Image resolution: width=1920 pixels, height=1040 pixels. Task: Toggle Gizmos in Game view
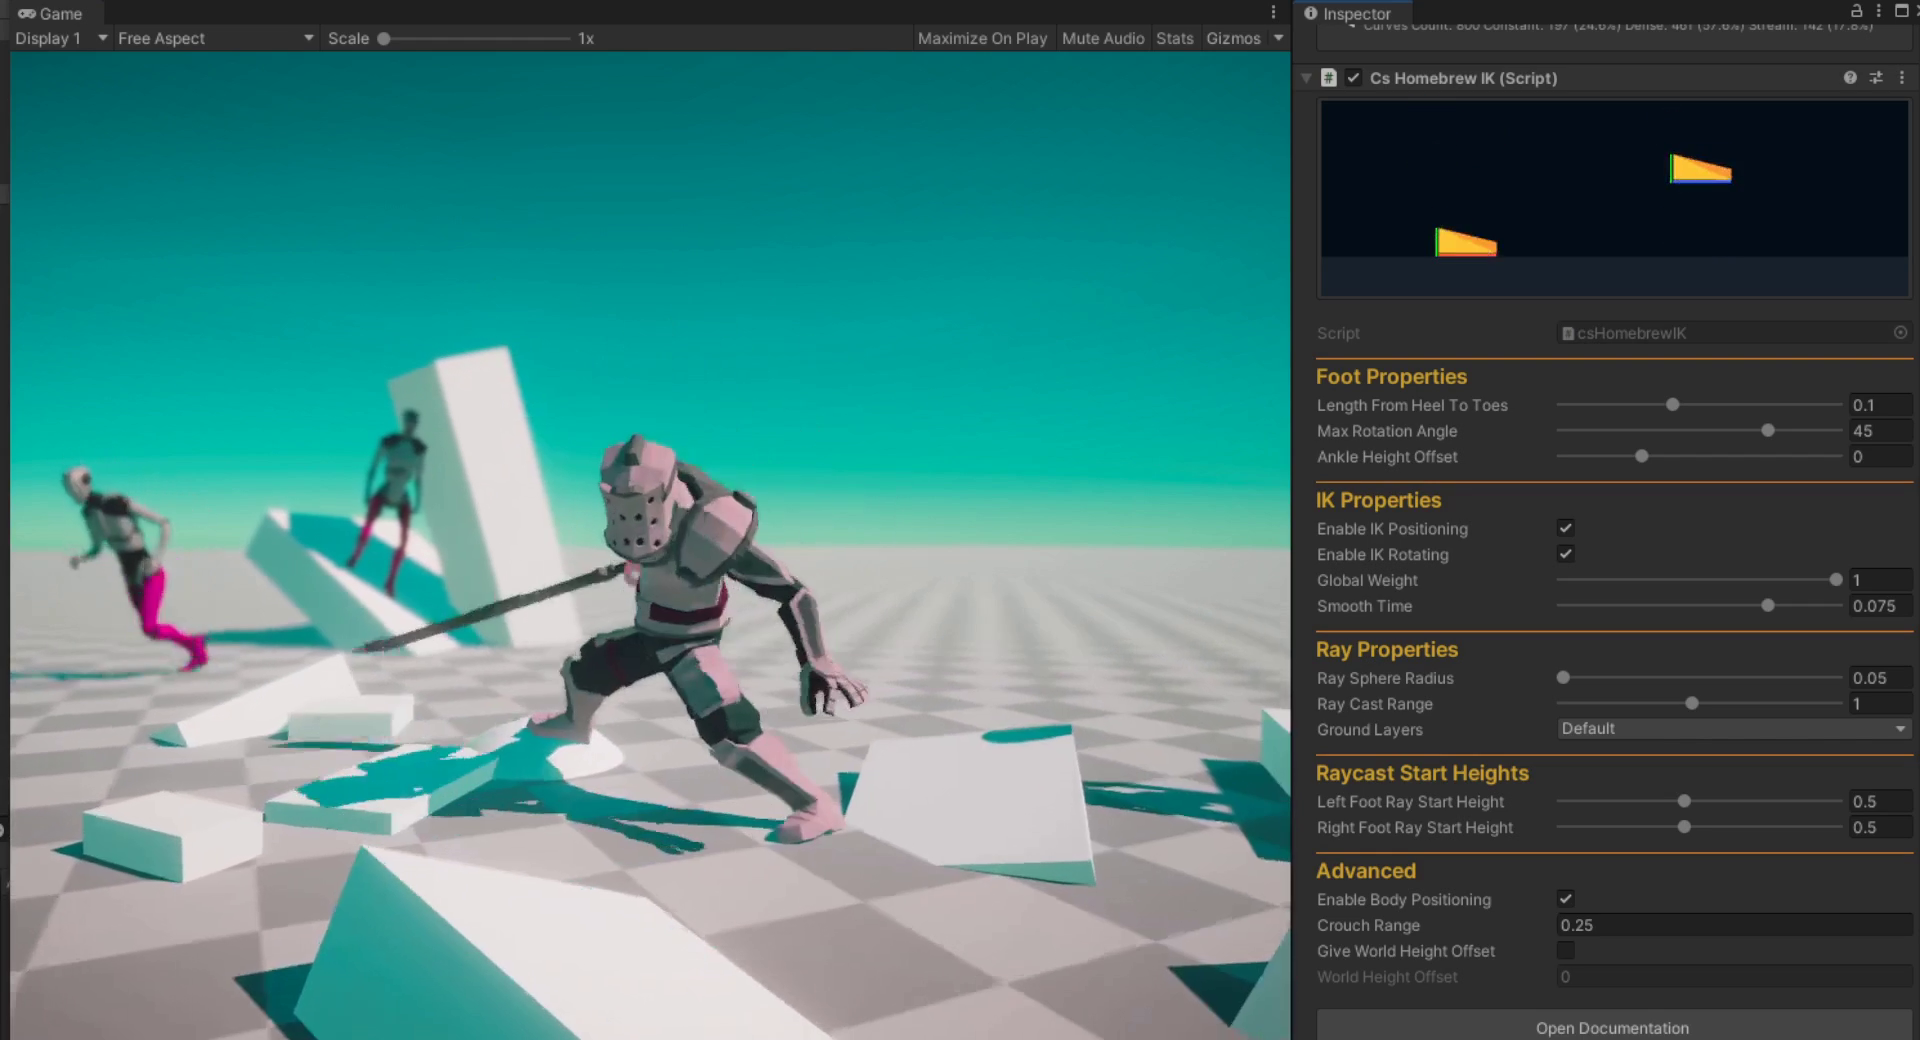coord(1233,38)
